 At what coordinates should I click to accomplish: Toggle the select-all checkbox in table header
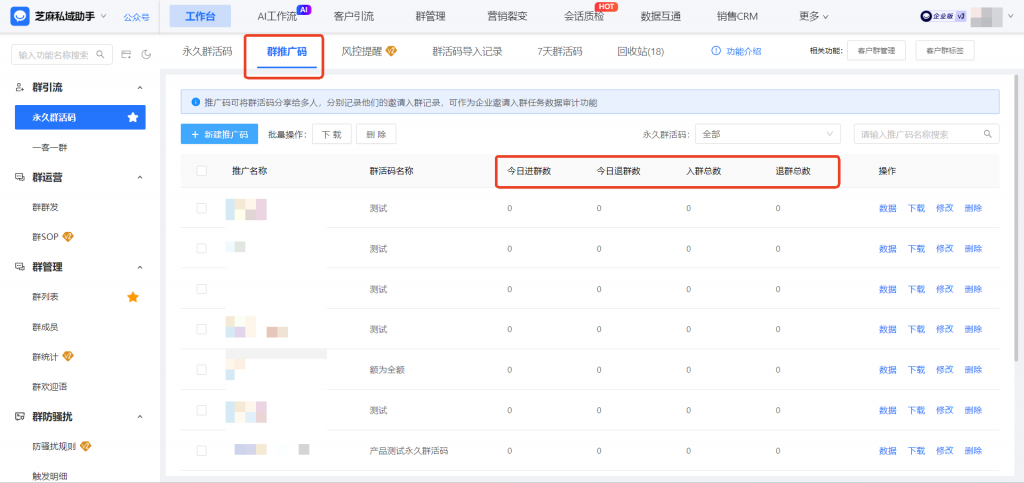(202, 171)
